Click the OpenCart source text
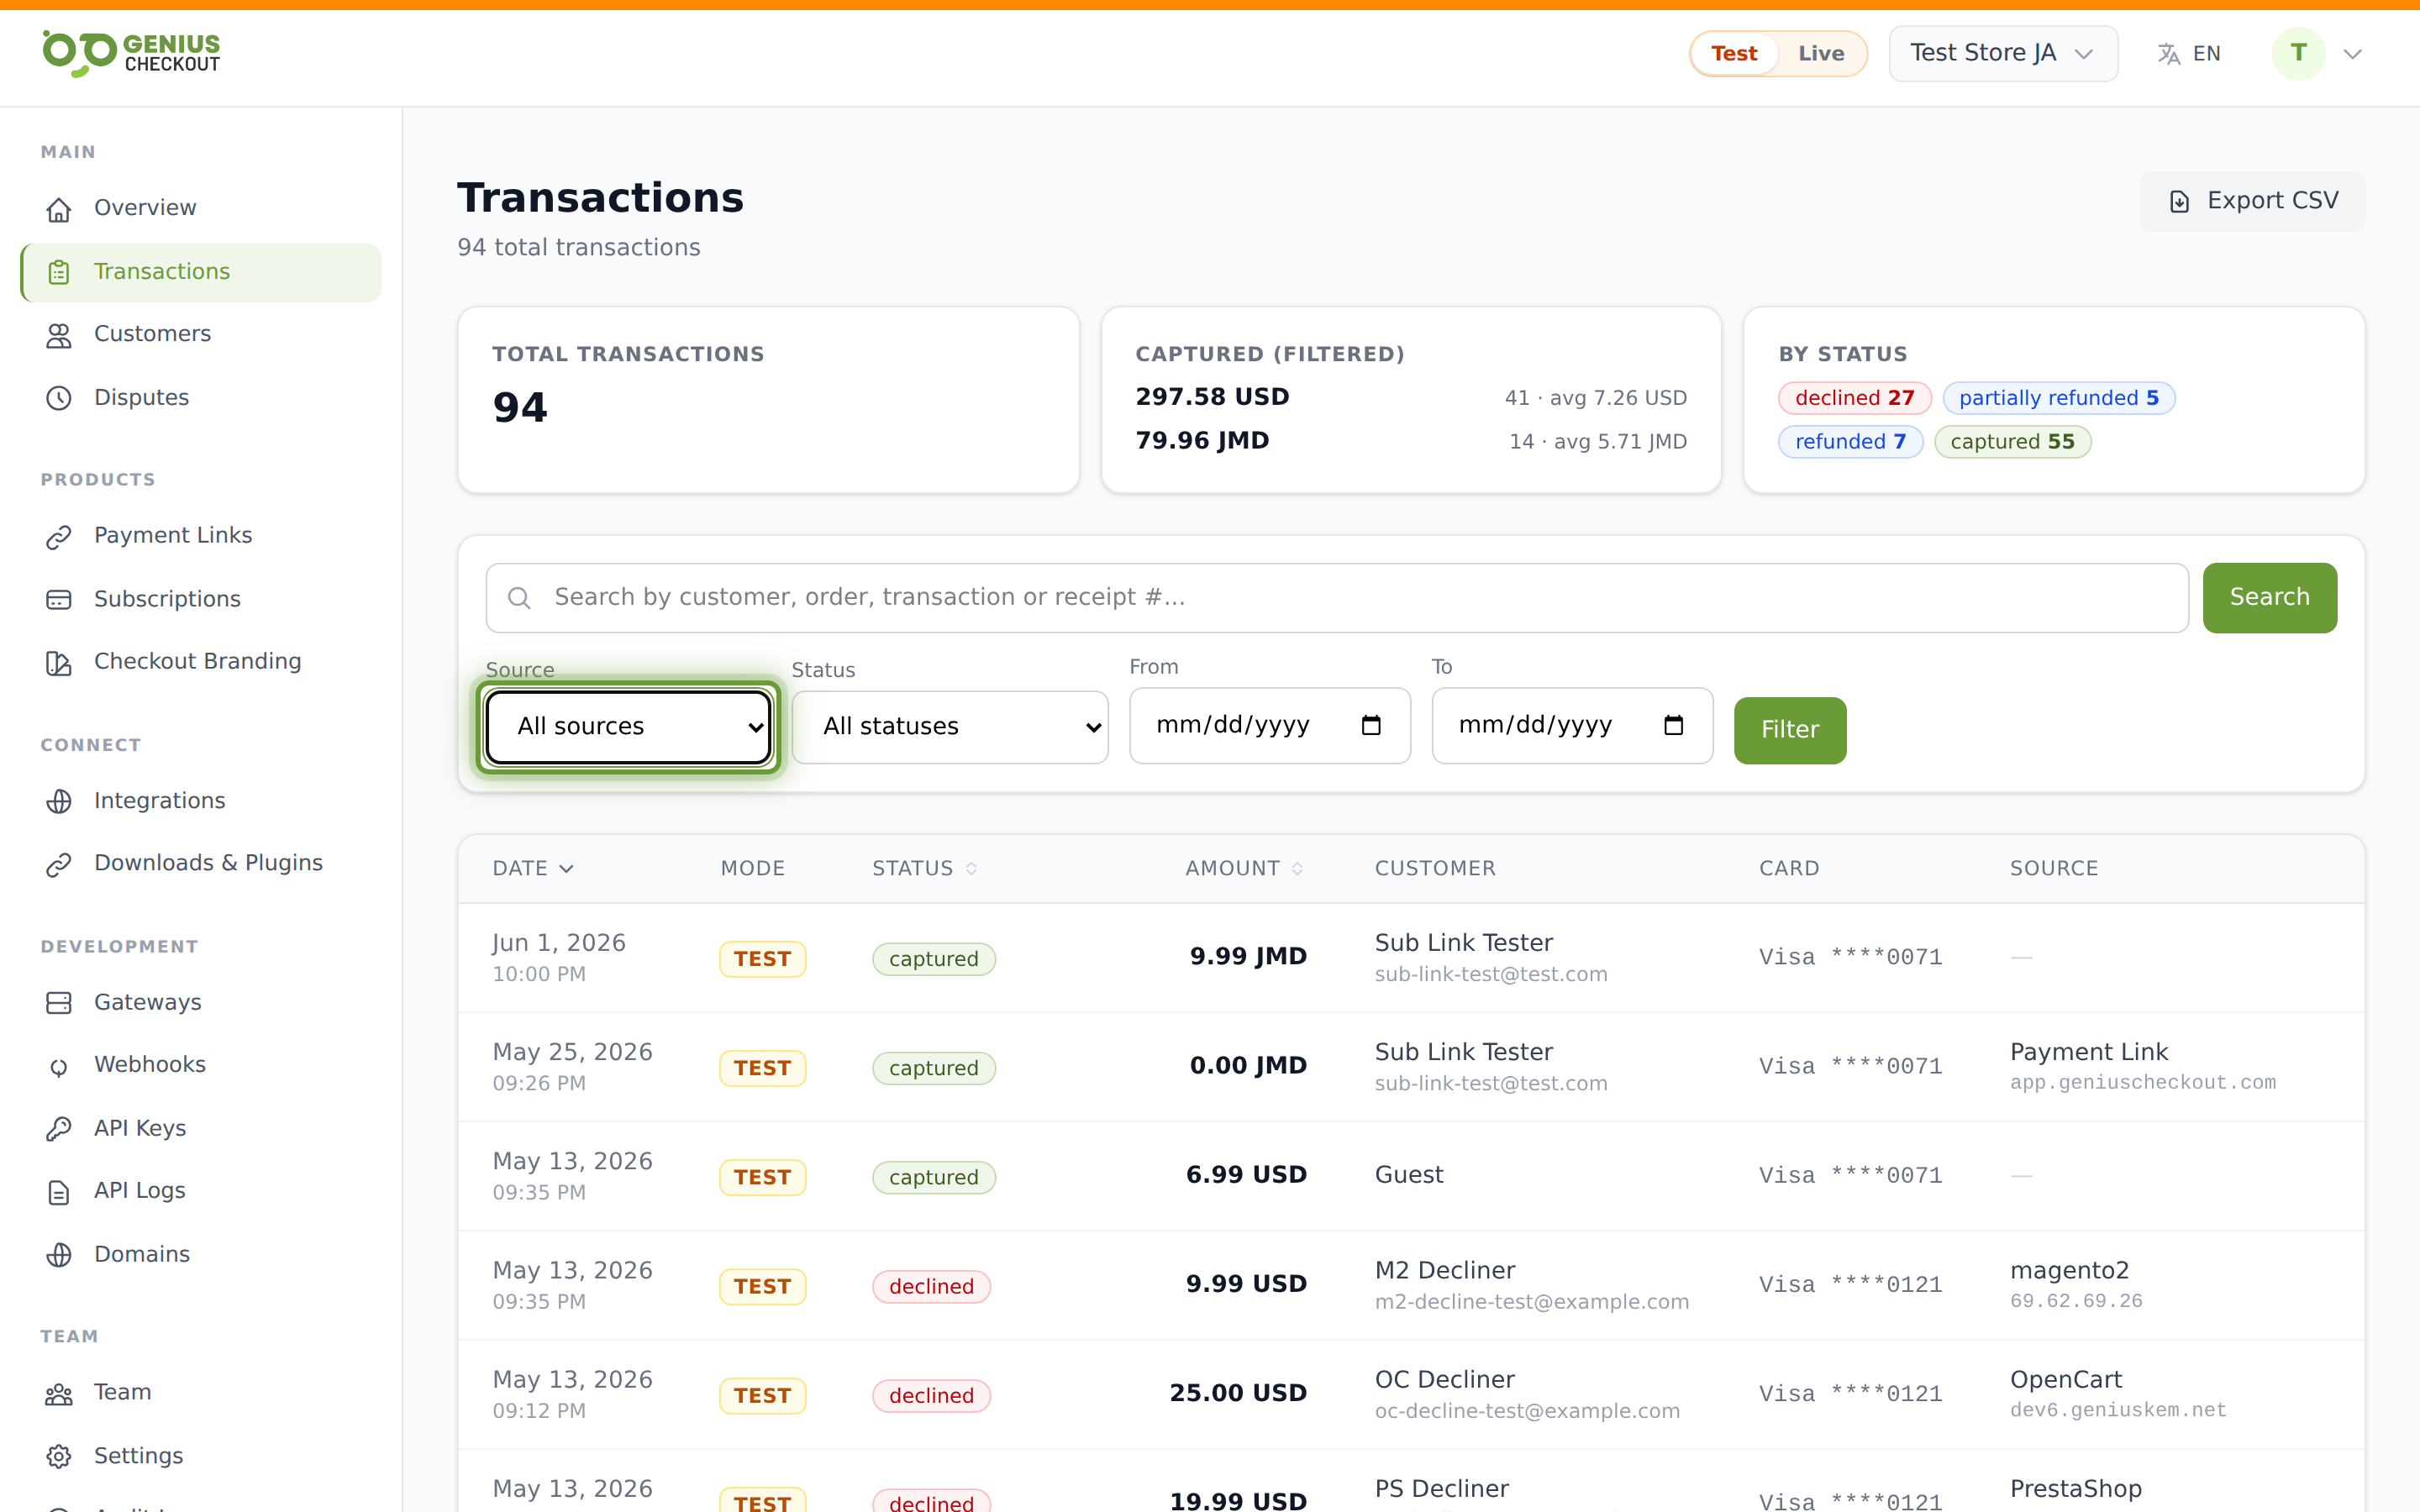Viewport: 2420px width, 1512px height. pos(2066,1380)
